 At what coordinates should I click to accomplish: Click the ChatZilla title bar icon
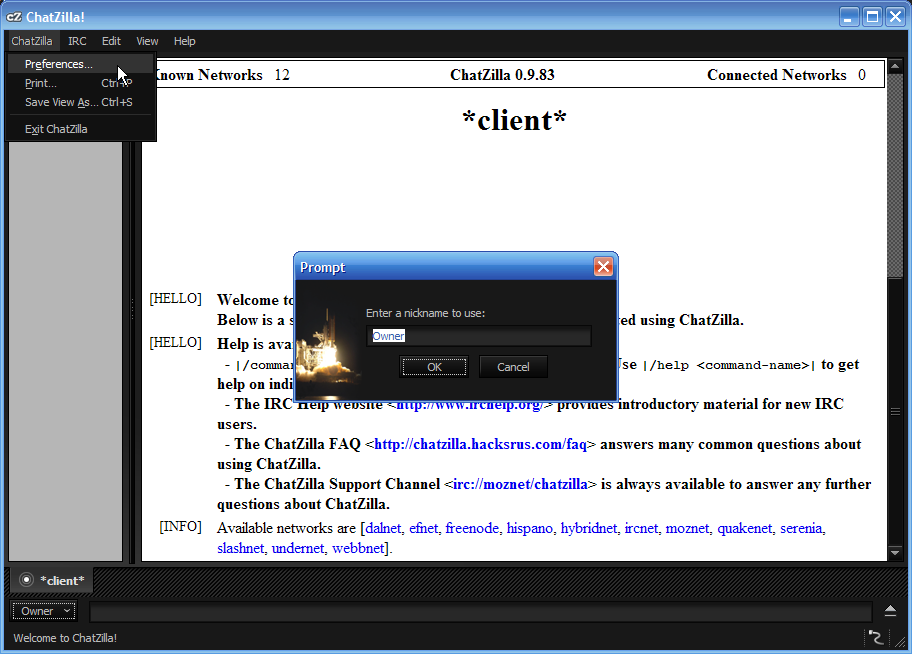coord(14,17)
